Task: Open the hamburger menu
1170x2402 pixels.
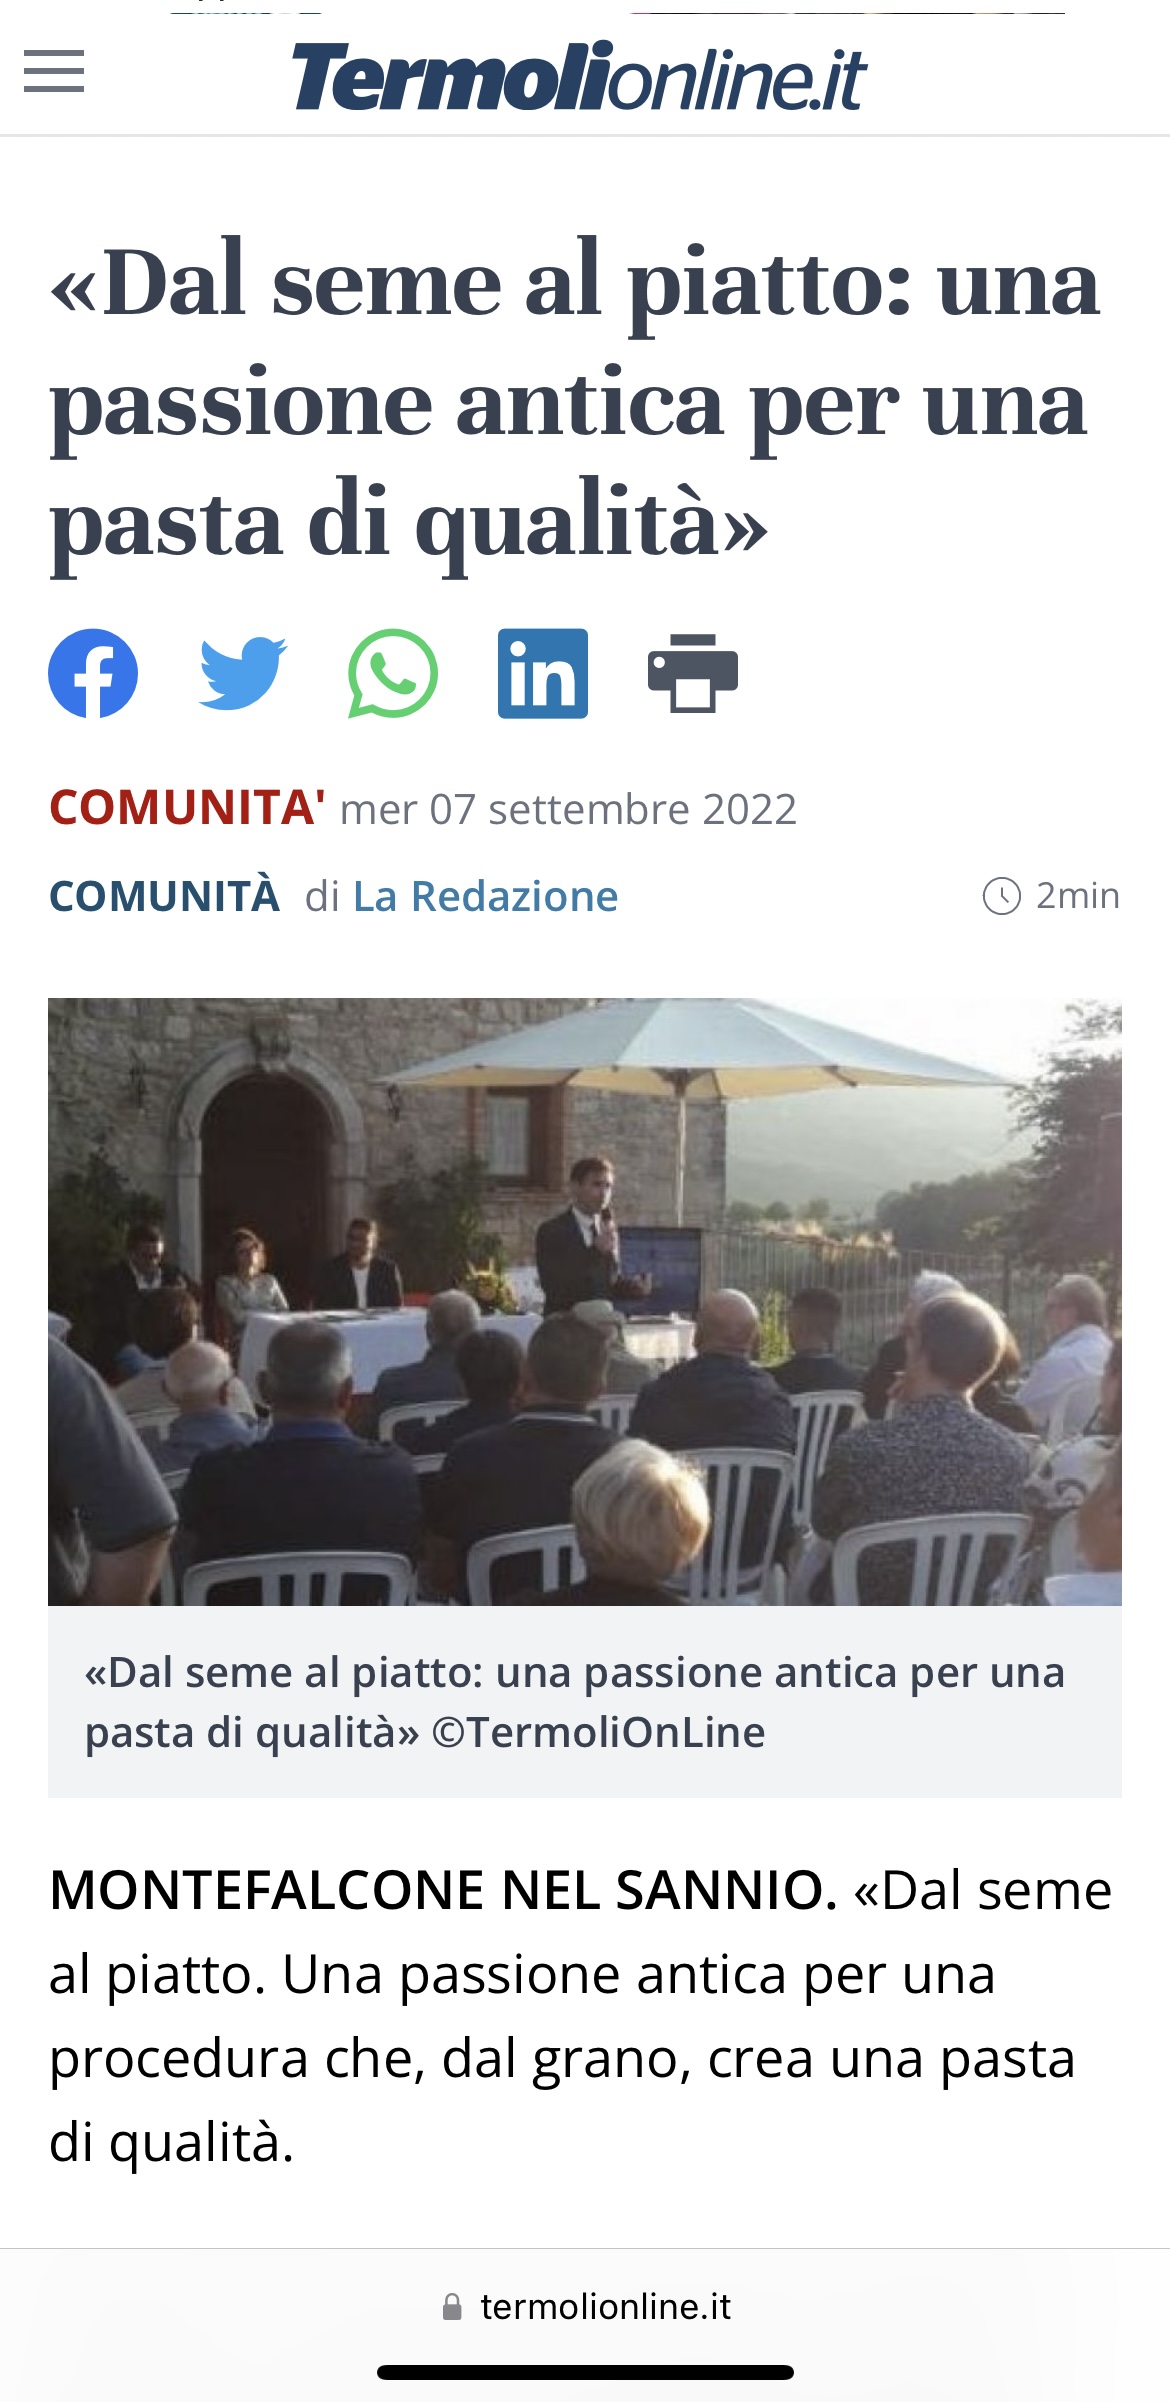Action: 54,72
